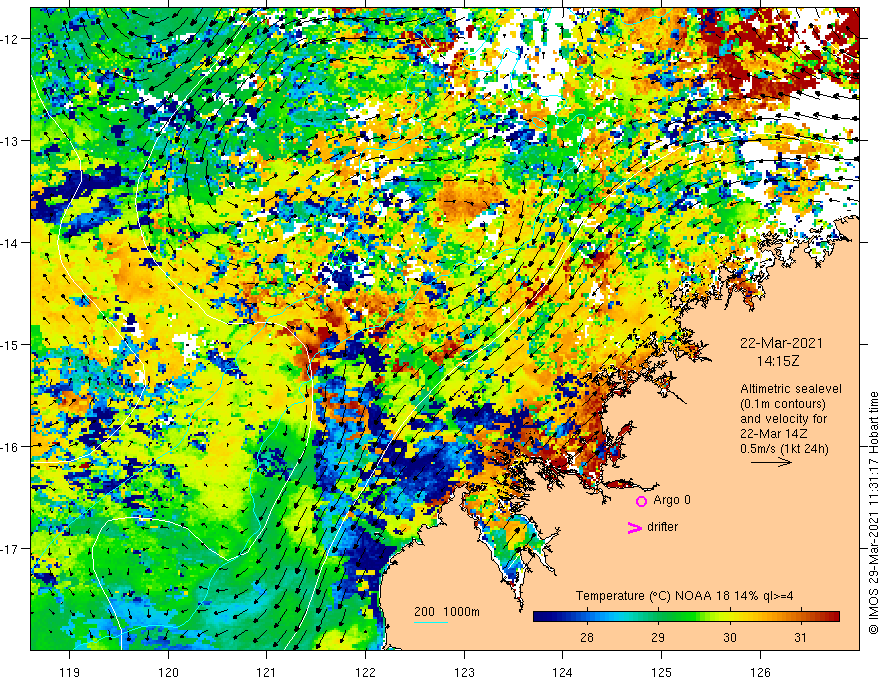Screen dimensions: 880x680
Task: Click the '126' longitude axis label
Action: click(x=760, y=672)
